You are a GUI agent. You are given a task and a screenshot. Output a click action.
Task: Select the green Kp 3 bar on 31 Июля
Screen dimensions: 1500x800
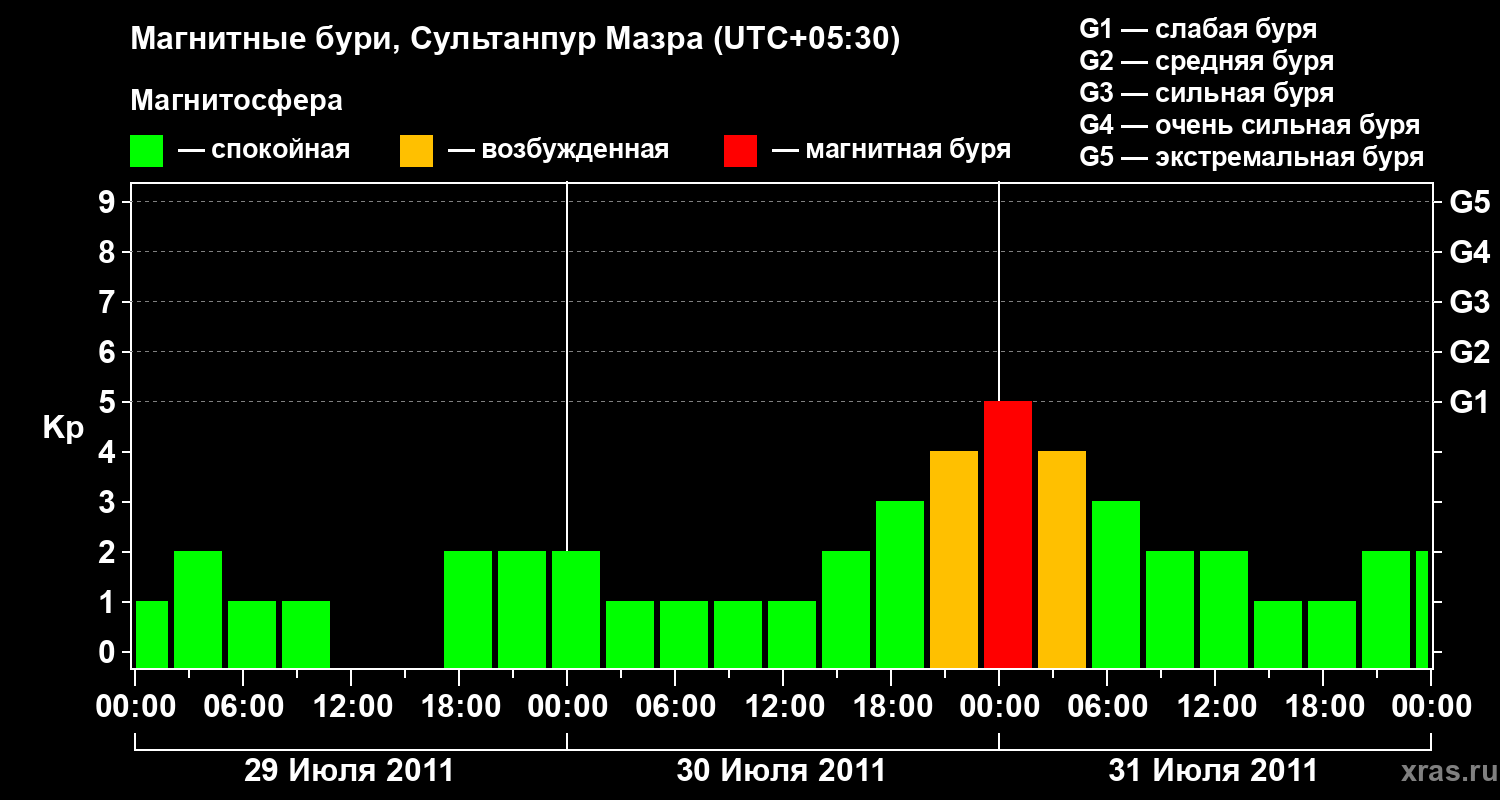coord(1116,585)
